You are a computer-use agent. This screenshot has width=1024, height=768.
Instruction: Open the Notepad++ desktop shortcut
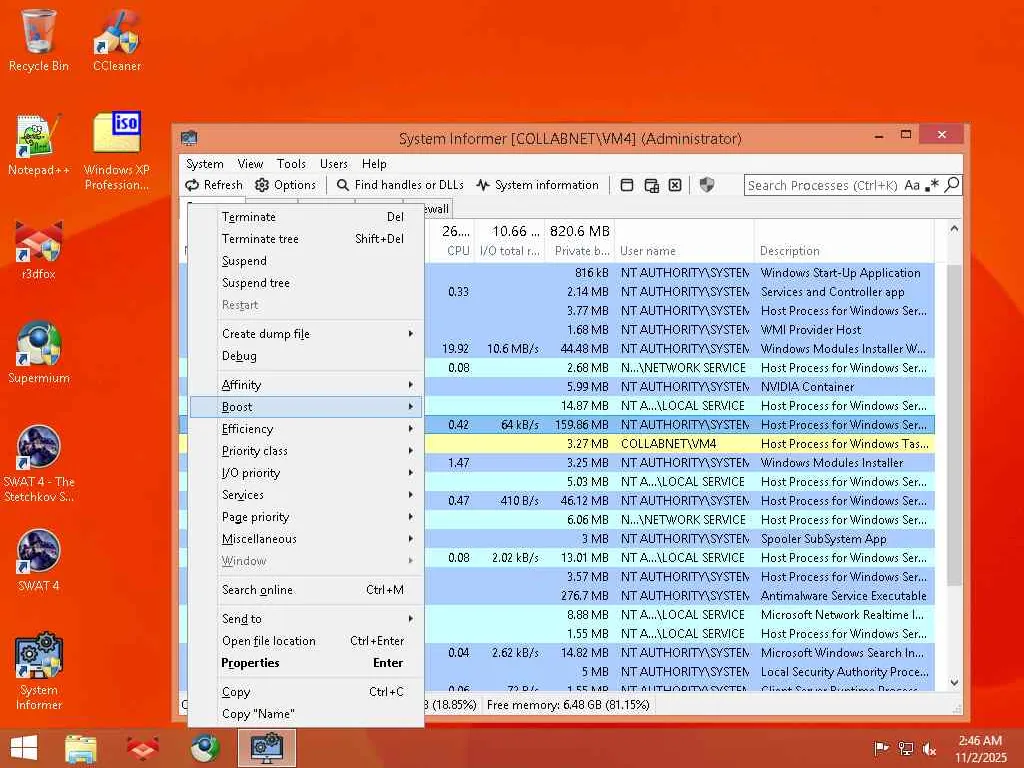pyautogui.click(x=39, y=145)
